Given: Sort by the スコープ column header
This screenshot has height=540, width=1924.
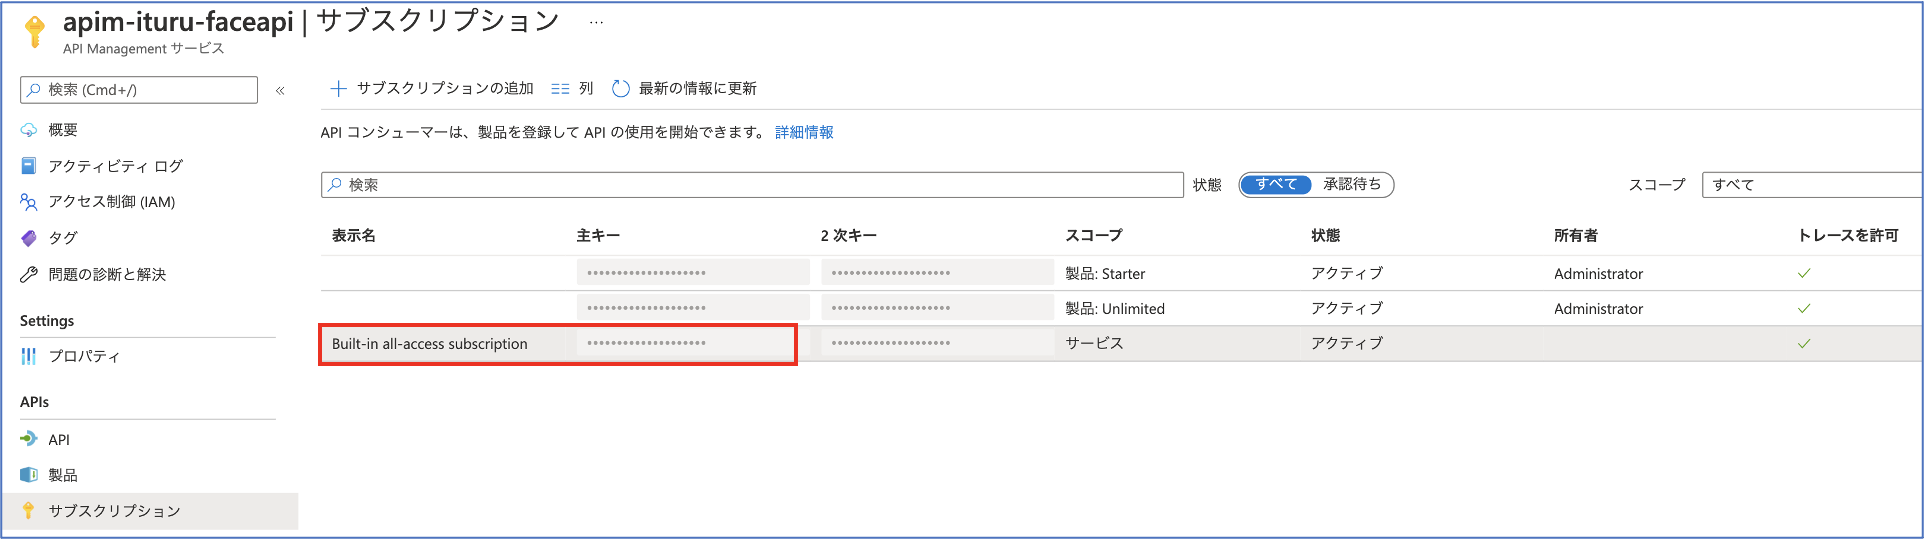Looking at the screenshot, I should point(1094,235).
